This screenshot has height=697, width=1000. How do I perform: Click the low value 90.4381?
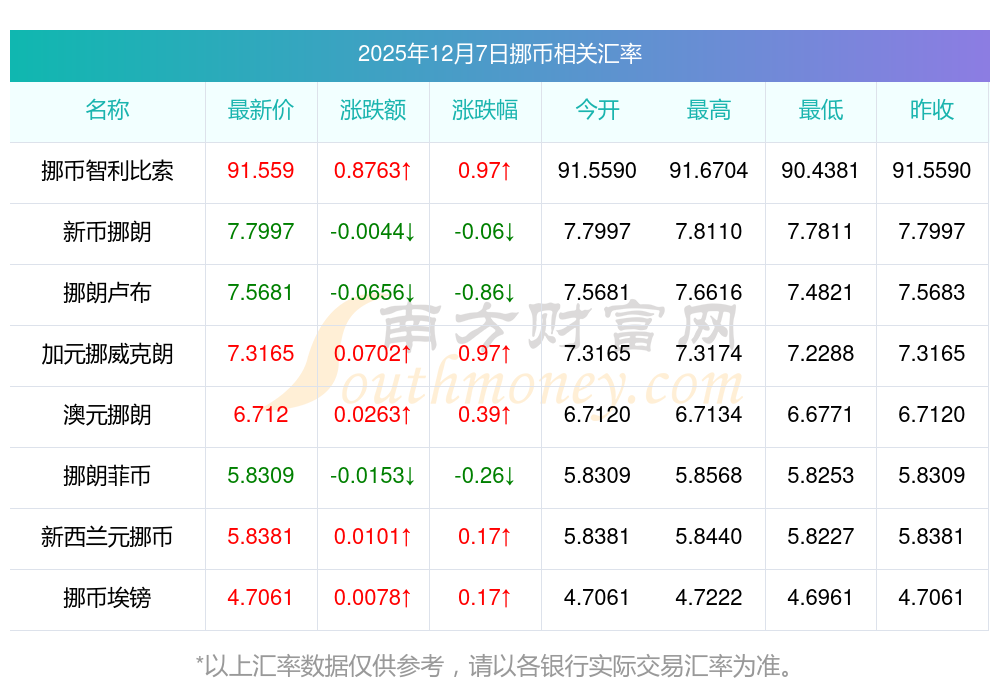(820, 170)
